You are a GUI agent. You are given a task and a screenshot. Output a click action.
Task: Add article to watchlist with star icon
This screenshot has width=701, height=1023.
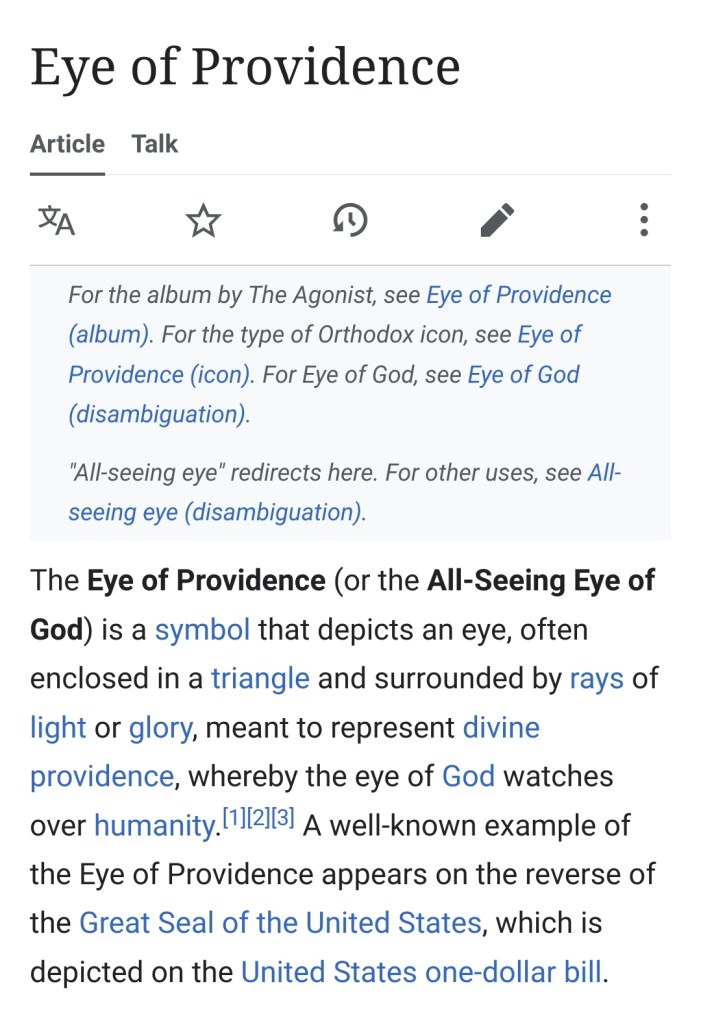203,220
